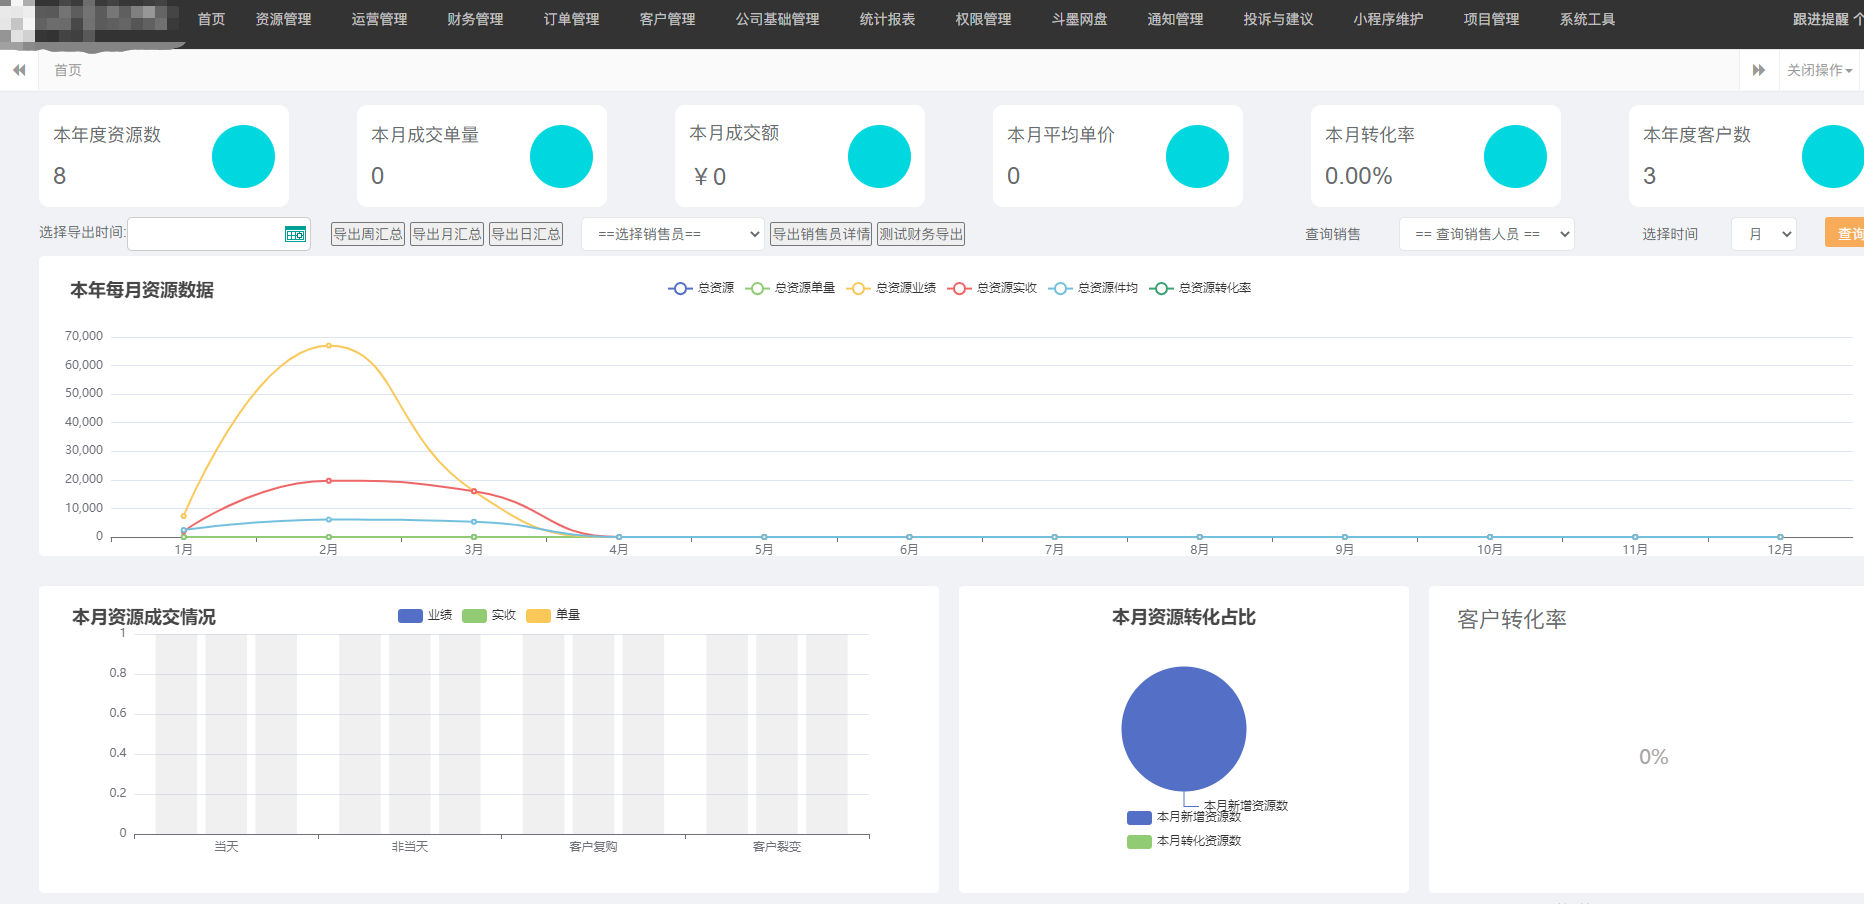
Task: Click the teal icon on the 本月成交额 card
Action: [879, 156]
